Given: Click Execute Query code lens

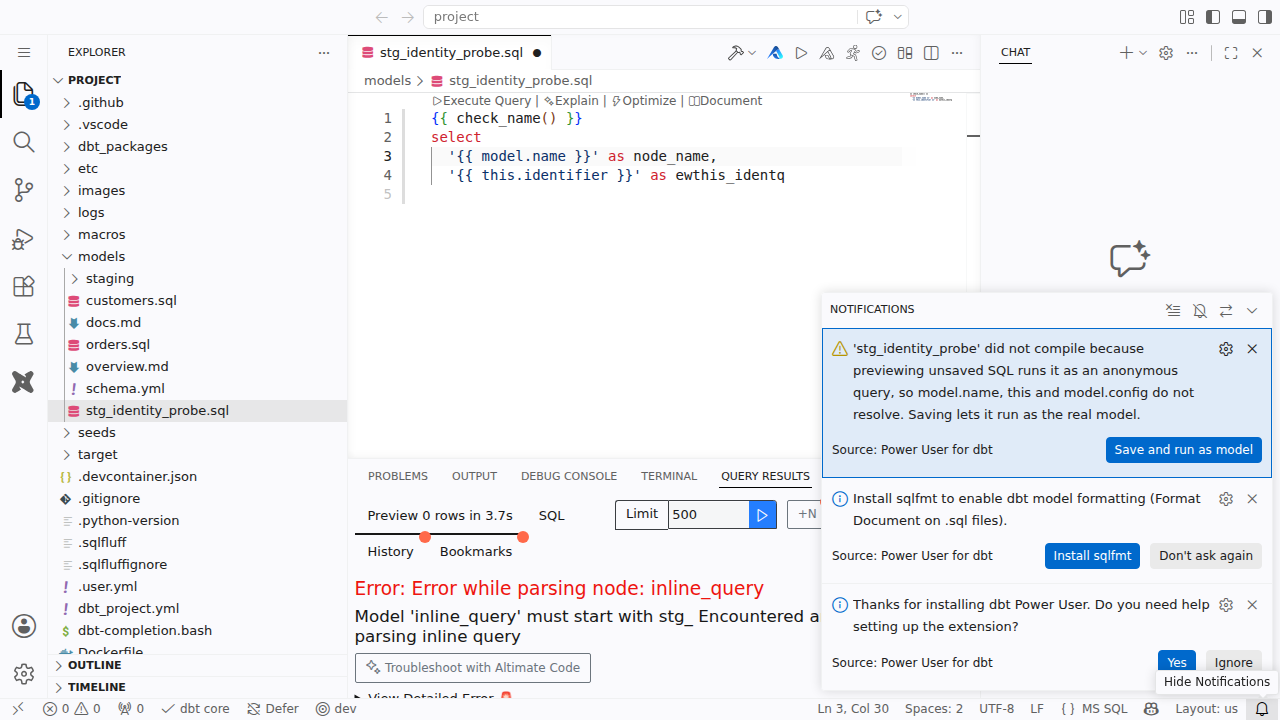Looking at the screenshot, I should coord(482,101).
